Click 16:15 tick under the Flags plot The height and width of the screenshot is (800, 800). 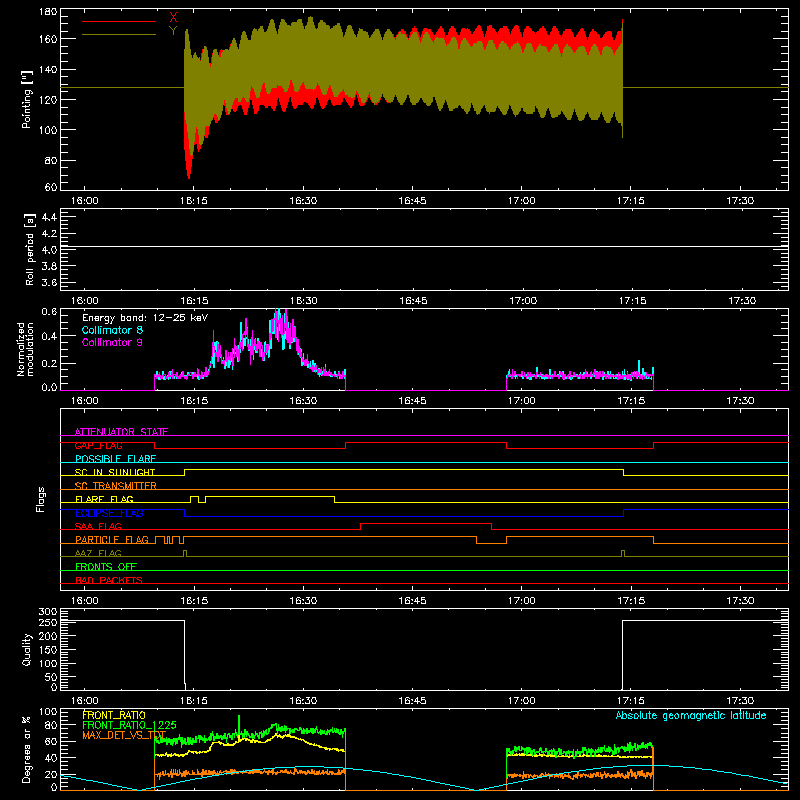[194, 601]
